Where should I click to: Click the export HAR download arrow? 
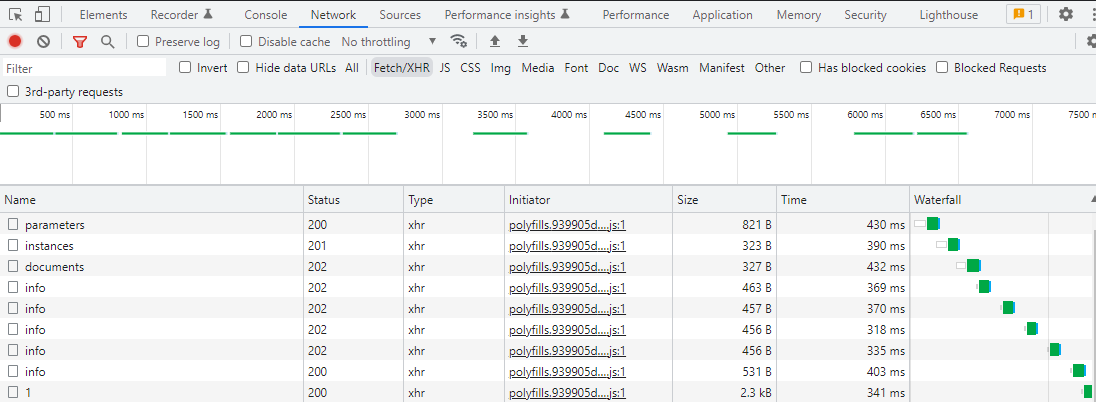tap(522, 41)
